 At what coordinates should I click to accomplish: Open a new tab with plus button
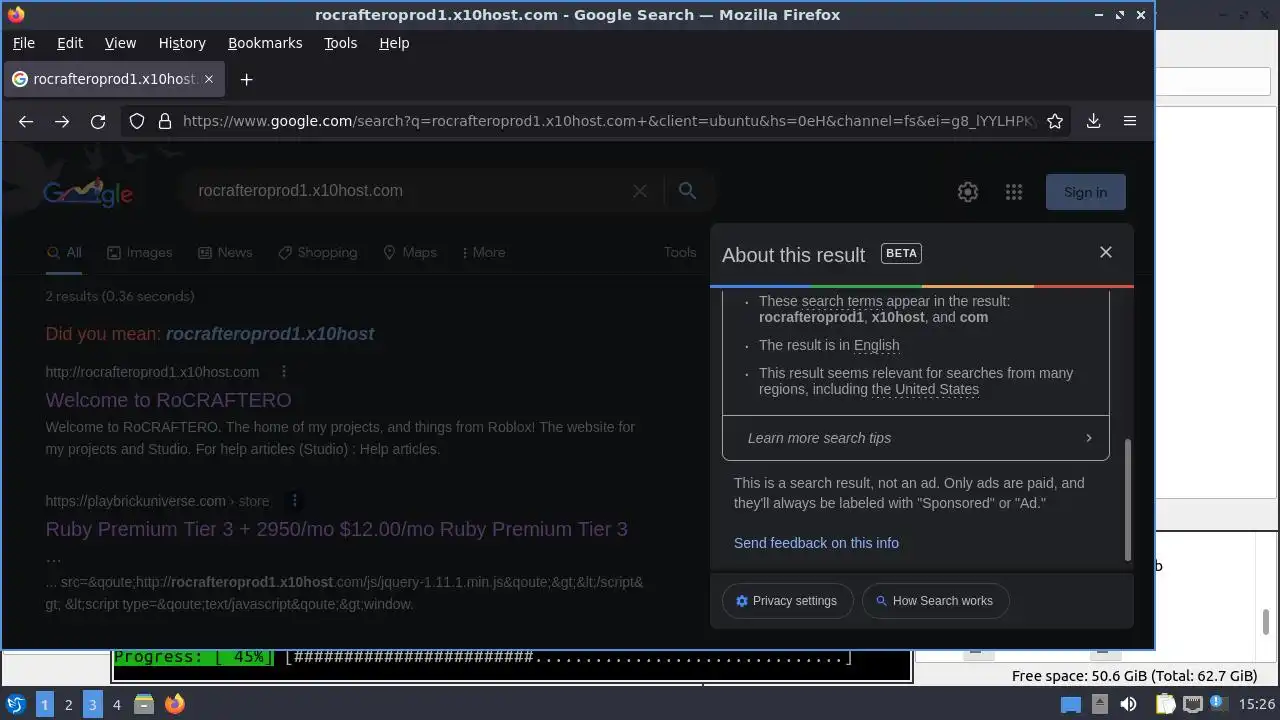tap(246, 79)
